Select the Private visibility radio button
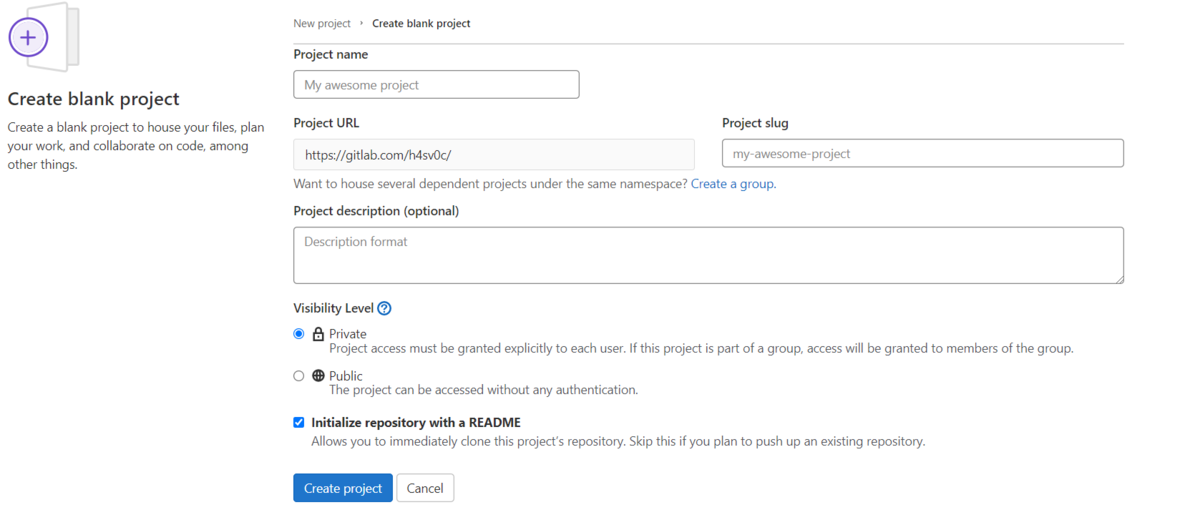The image size is (1200, 530). pyautogui.click(x=299, y=334)
